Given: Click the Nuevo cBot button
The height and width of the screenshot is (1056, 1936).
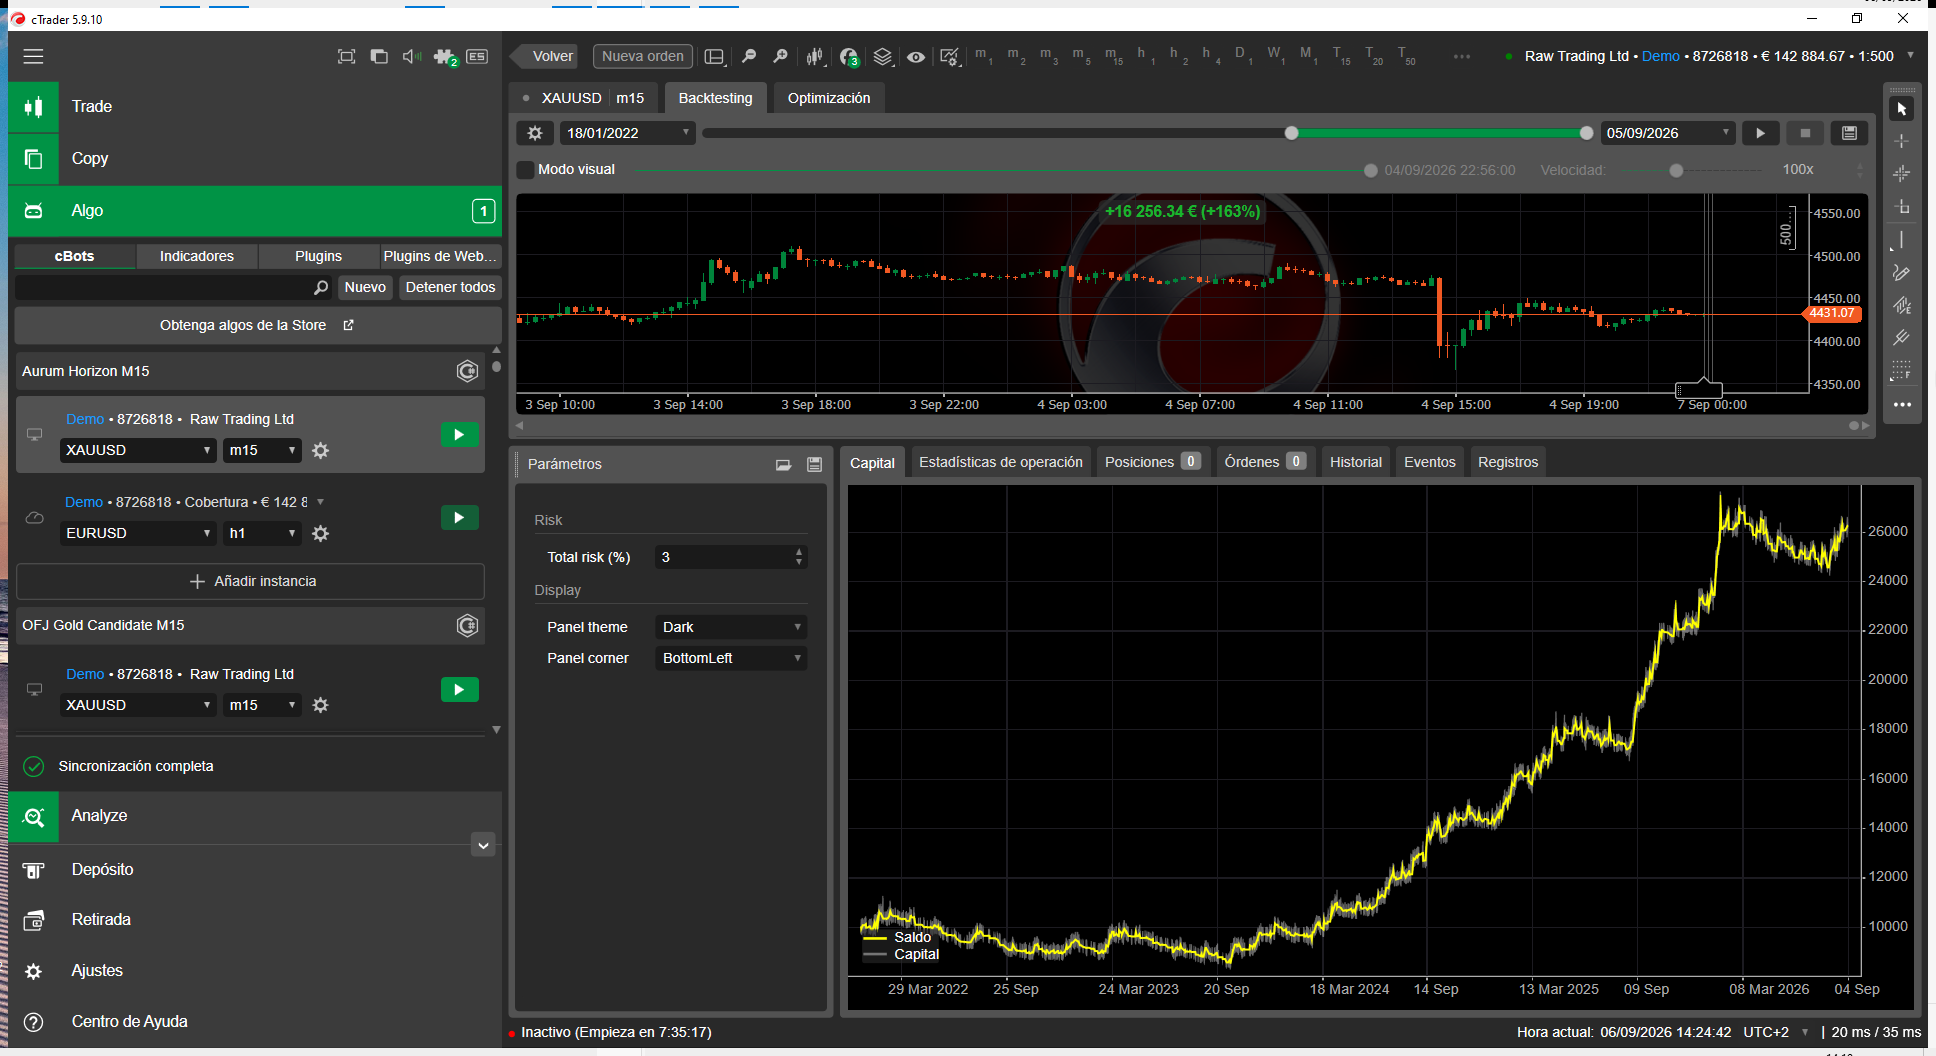Looking at the screenshot, I should pos(365,288).
